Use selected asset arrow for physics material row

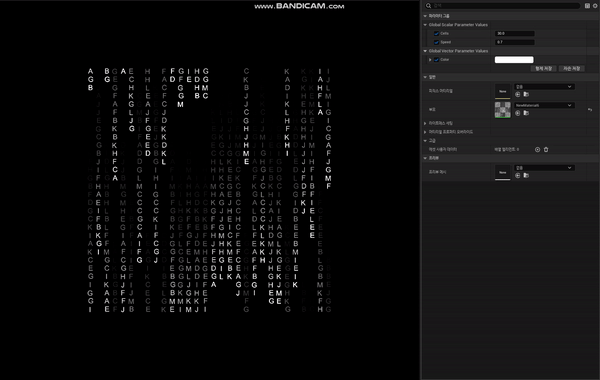tap(518, 94)
